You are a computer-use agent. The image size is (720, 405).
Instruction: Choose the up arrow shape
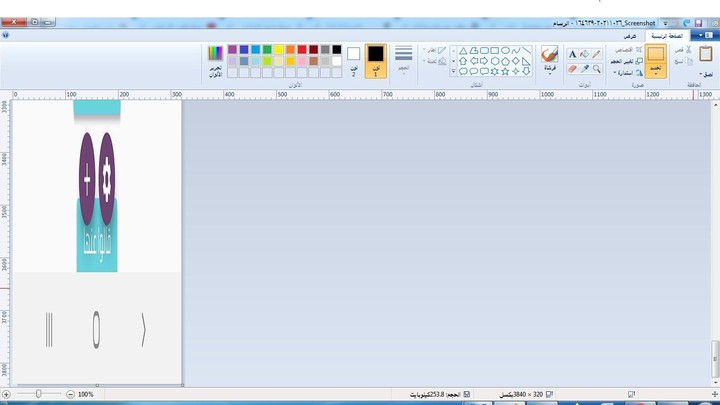tap(463, 61)
